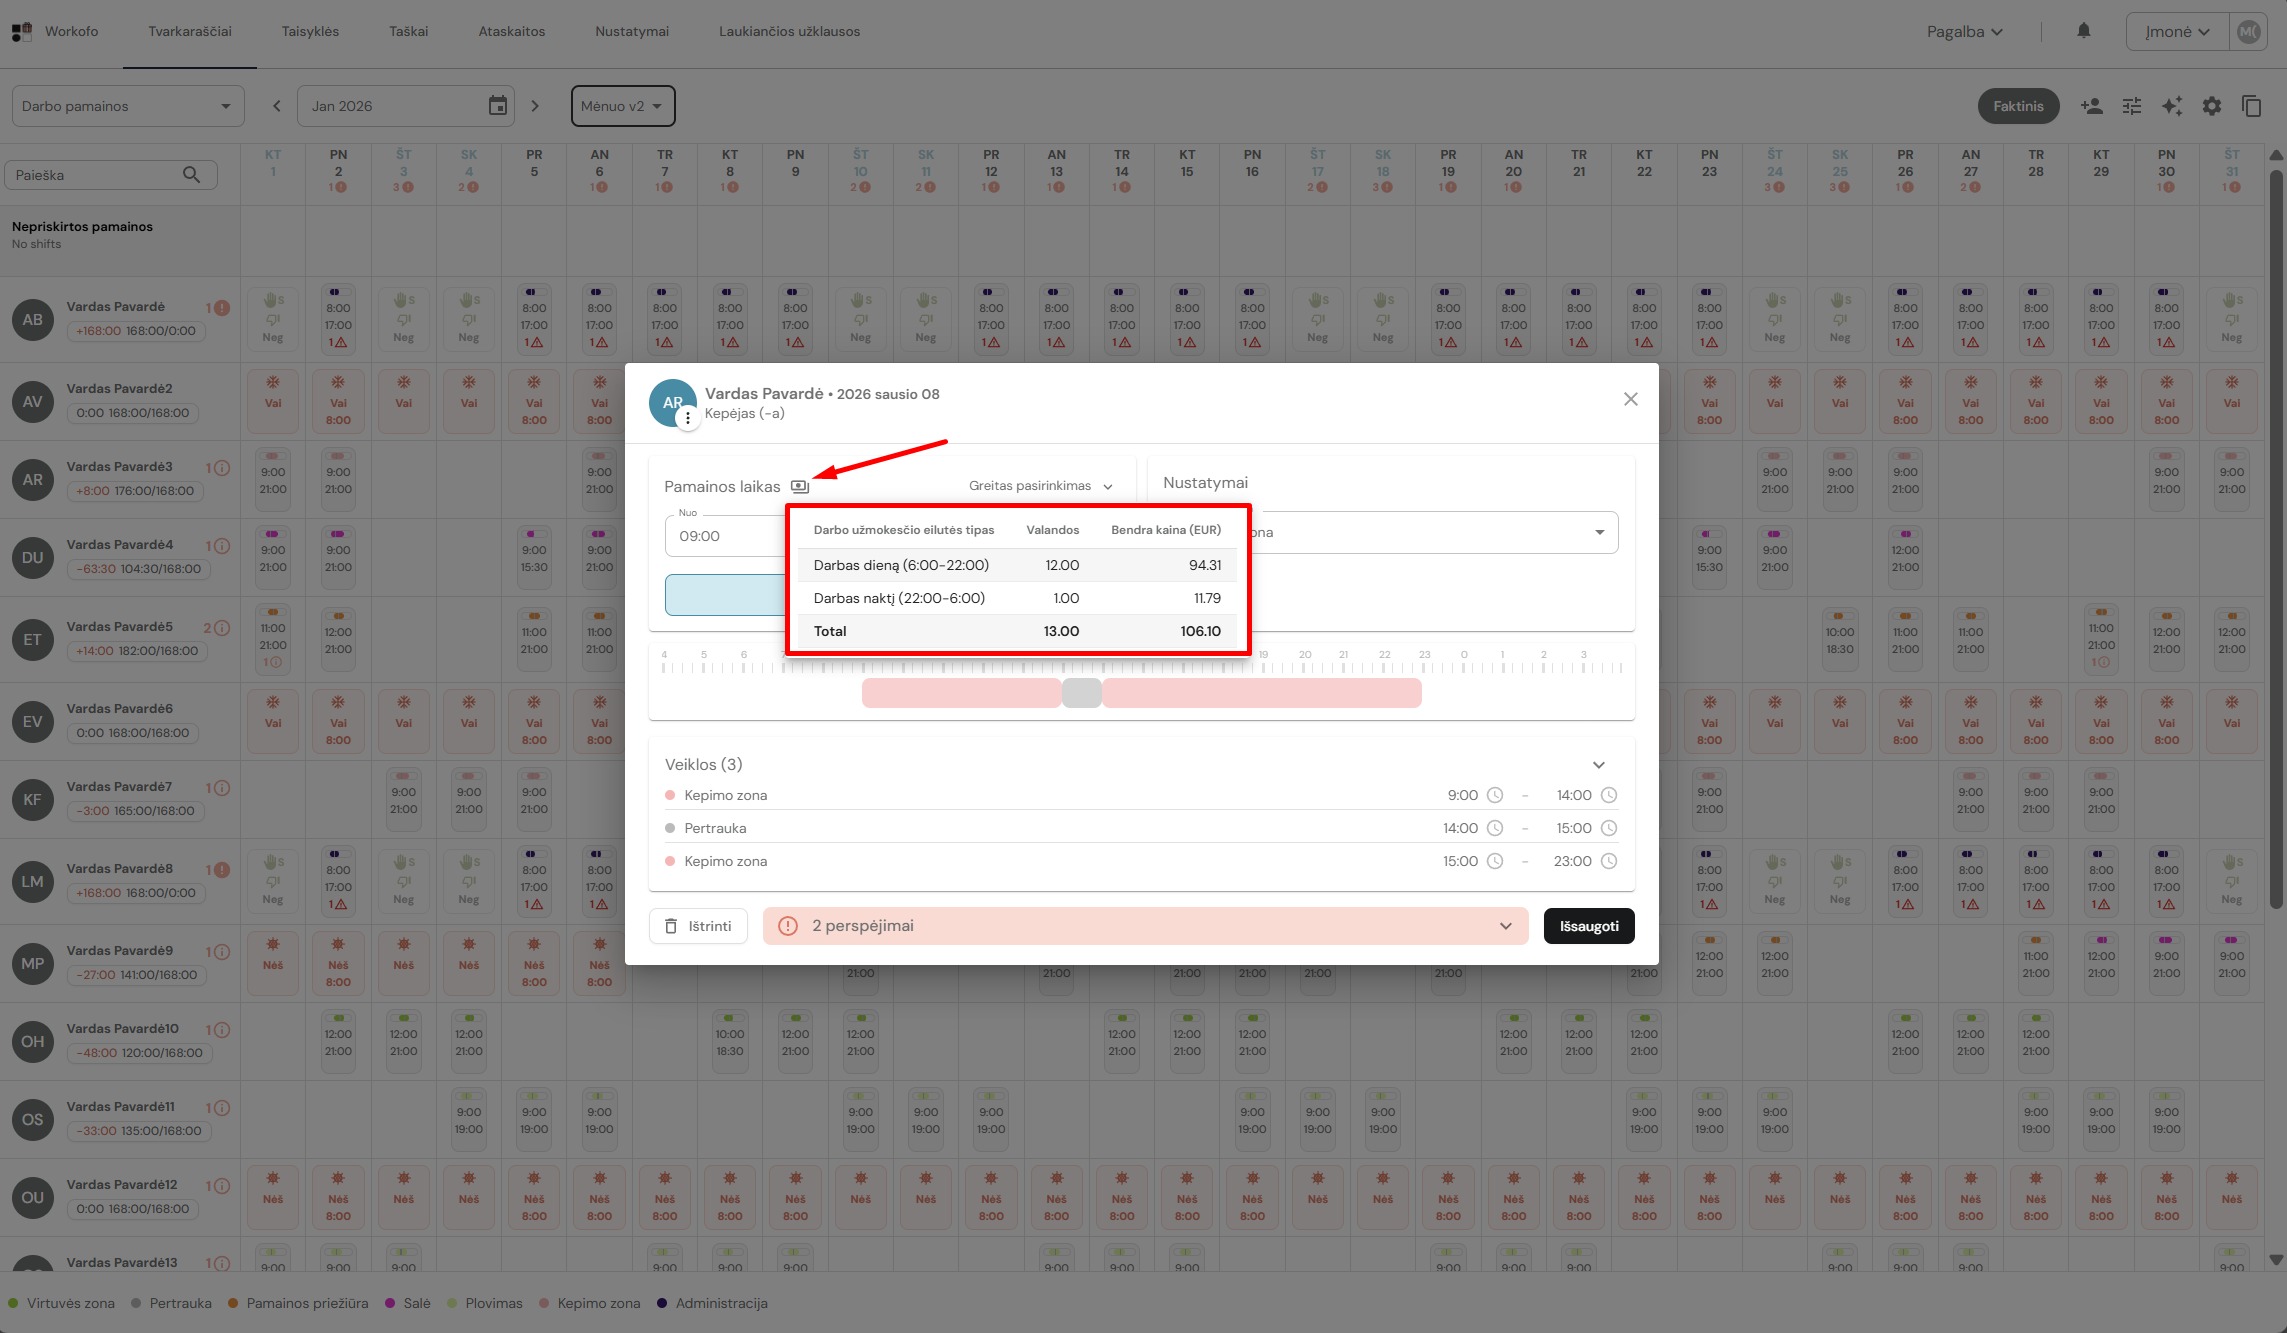Toggle the Faktinis view button
Viewport: 2287px width, 1333px height.
(x=2018, y=106)
